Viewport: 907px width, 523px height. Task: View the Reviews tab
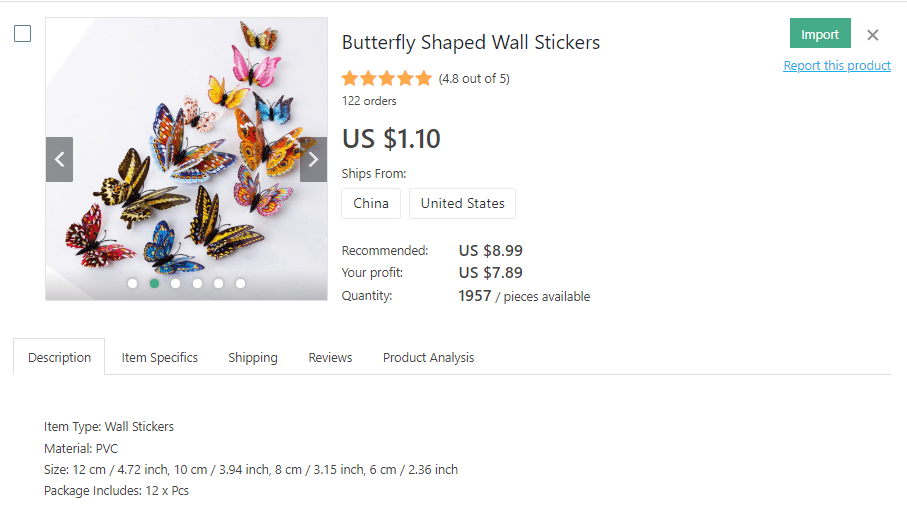(x=330, y=357)
